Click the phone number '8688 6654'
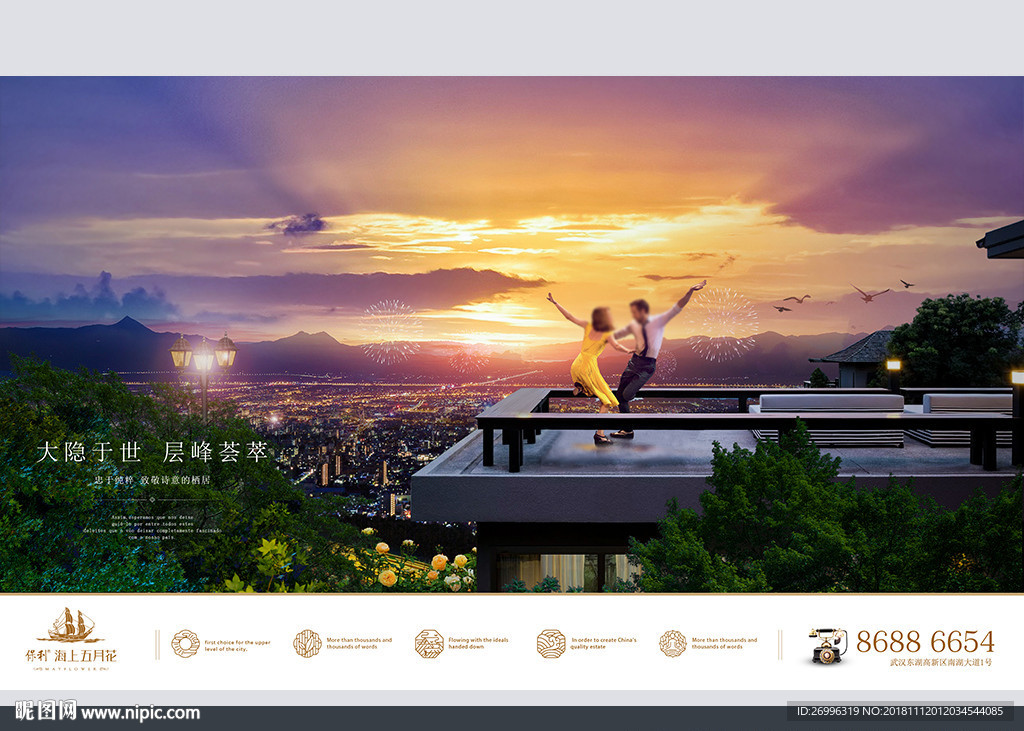Screen dimensions: 1024x731 click(x=925, y=642)
